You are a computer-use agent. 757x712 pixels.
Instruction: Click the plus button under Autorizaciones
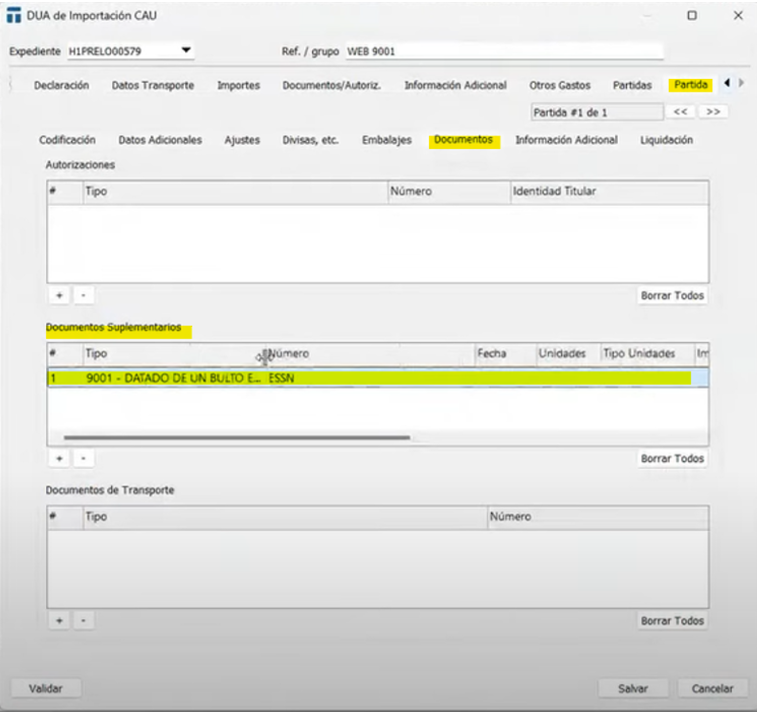click(x=58, y=295)
